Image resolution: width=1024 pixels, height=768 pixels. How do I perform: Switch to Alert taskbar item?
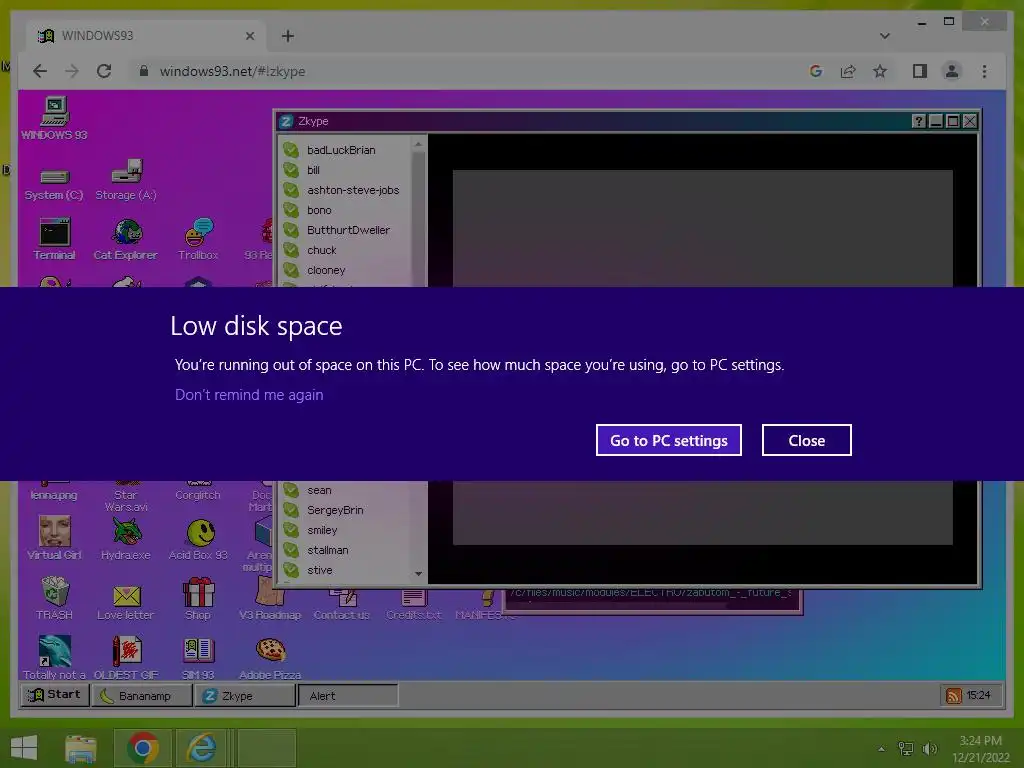348,696
